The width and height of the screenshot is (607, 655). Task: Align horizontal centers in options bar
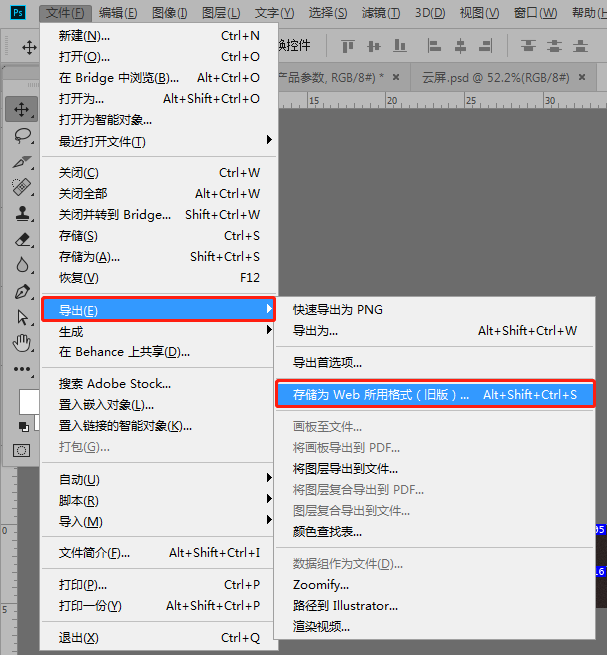coord(460,46)
